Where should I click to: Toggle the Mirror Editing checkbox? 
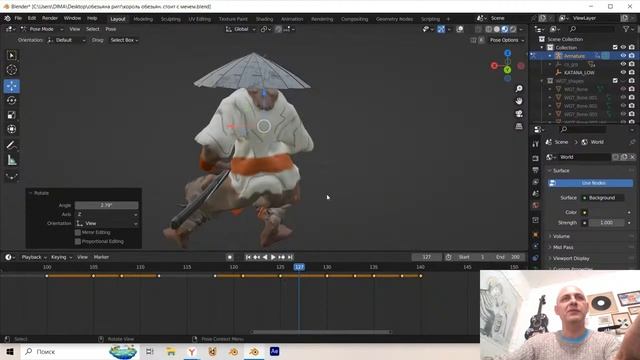click(x=78, y=232)
